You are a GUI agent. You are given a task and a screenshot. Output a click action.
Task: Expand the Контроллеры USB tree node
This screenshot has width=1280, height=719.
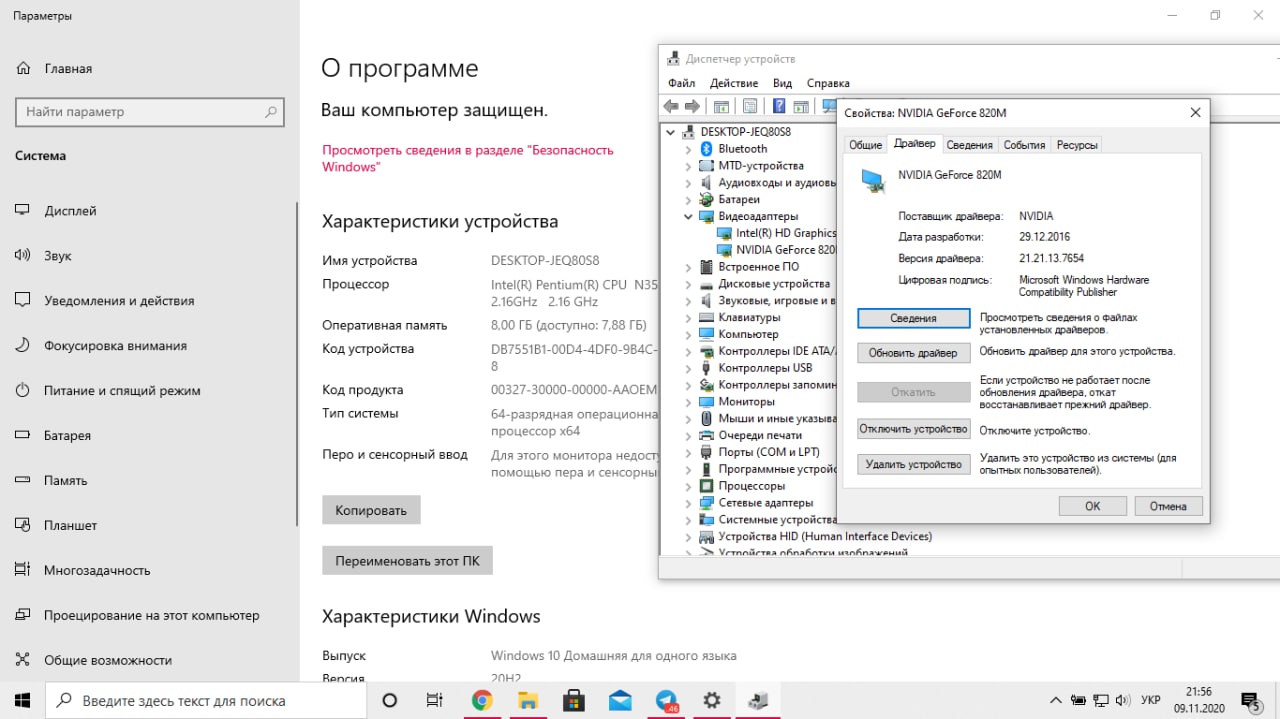coord(688,368)
